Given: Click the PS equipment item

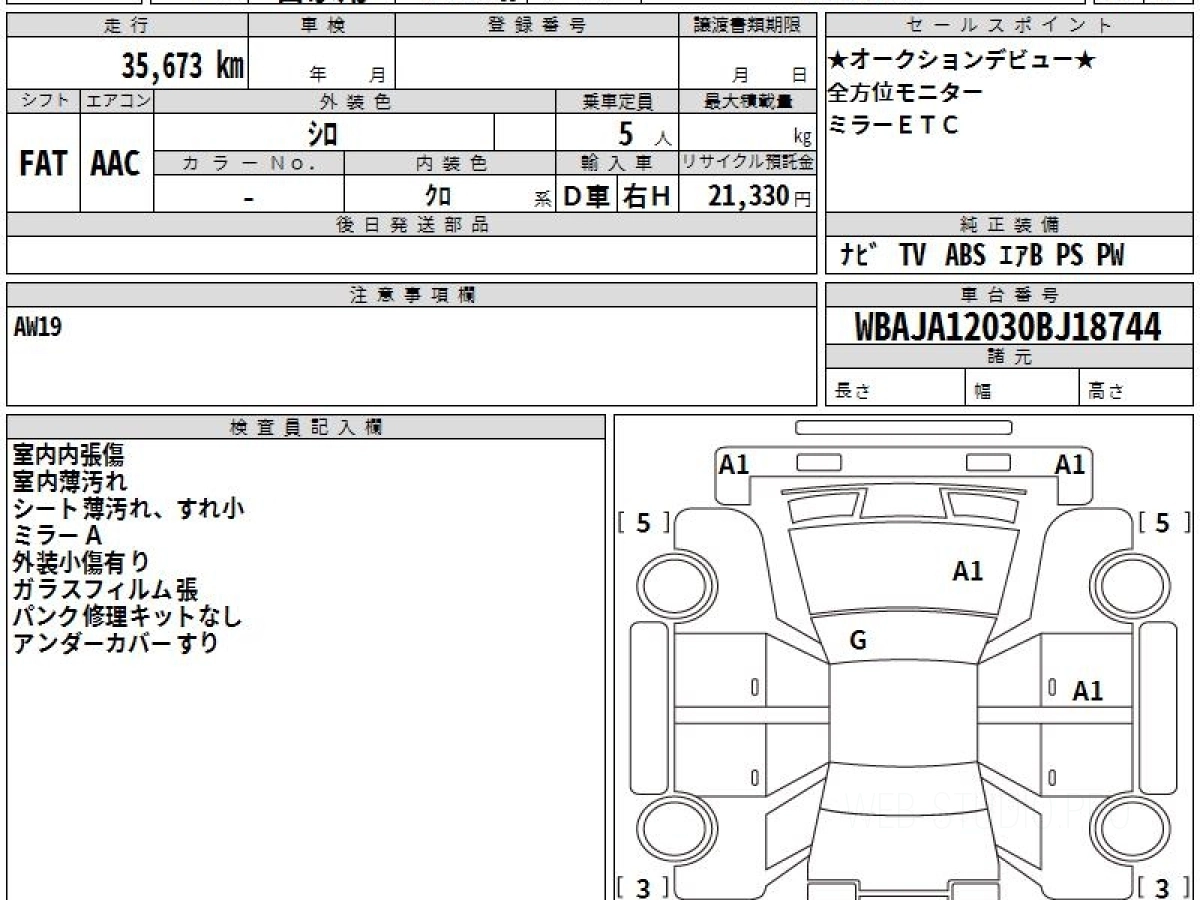Looking at the screenshot, I should click(x=1070, y=255).
